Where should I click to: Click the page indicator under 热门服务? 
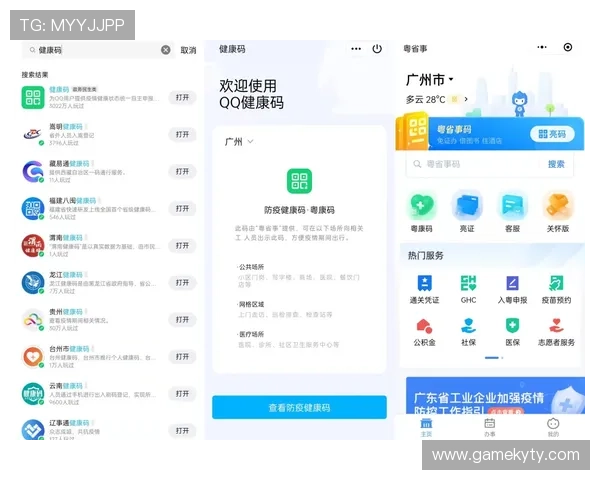point(494,358)
